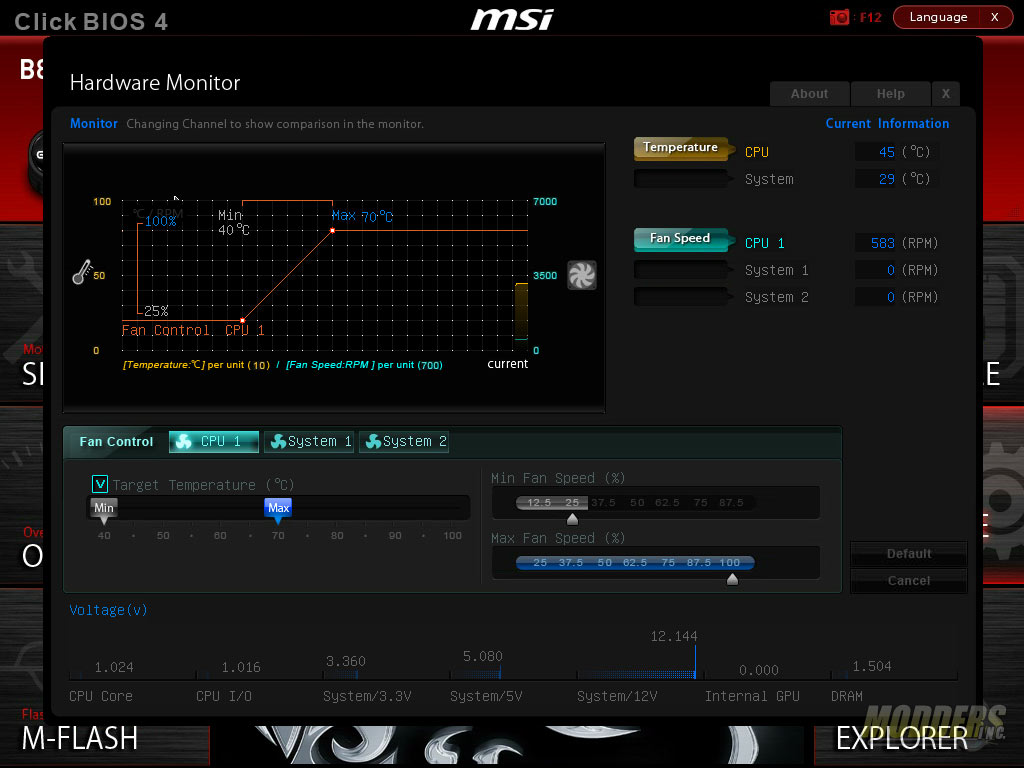Select 12.5 on Min Fan Speed scale
Screen dimensions: 1024x768
click(x=539, y=502)
